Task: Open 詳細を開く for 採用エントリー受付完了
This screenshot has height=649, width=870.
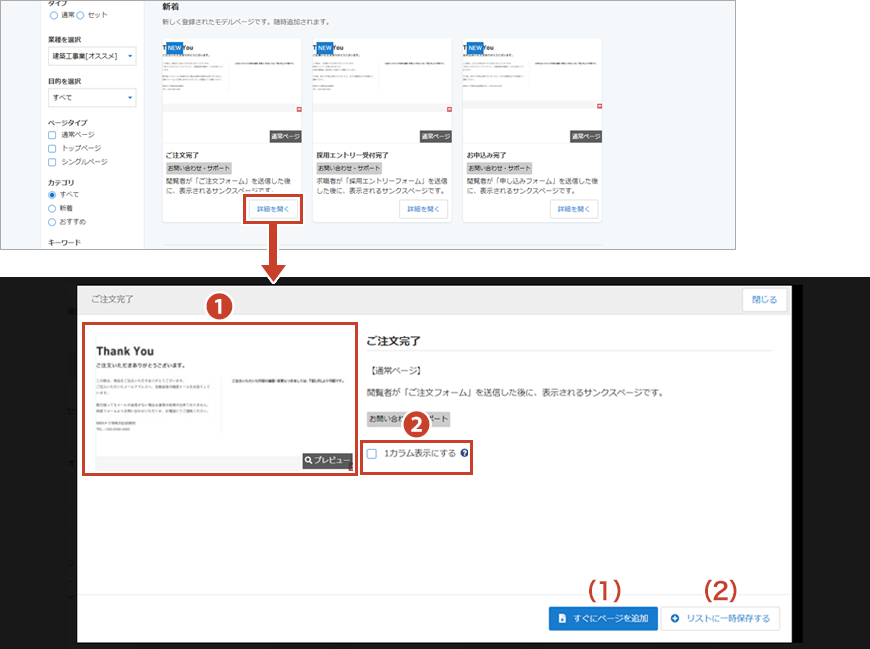Action: pos(423,209)
